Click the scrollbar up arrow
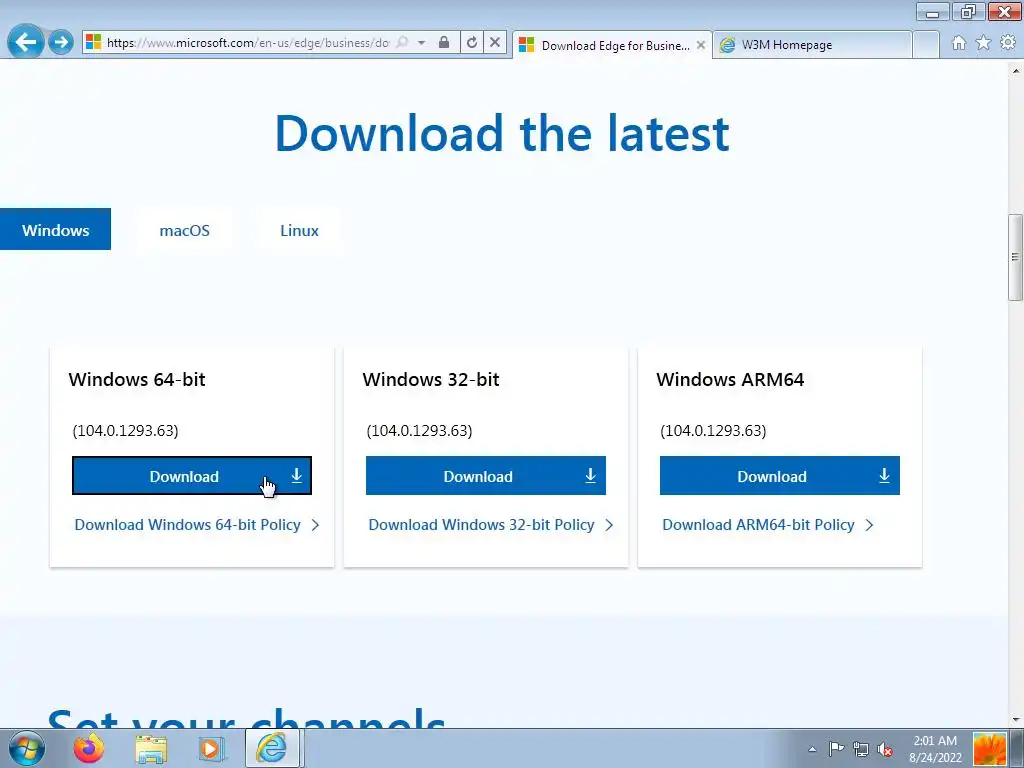 (x=1016, y=69)
